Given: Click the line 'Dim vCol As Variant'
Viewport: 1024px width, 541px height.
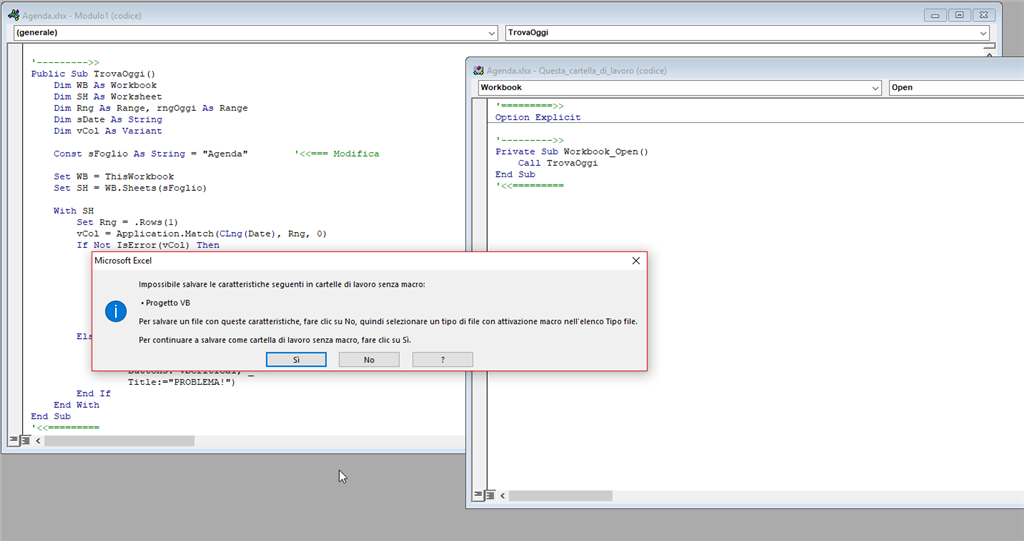Looking at the screenshot, I should (x=108, y=131).
